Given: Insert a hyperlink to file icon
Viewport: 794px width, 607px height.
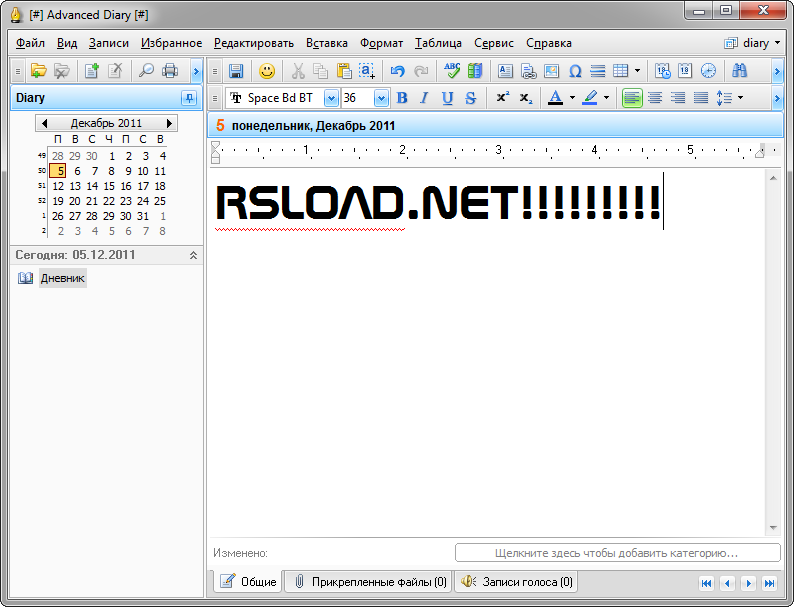Looking at the screenshot, I should 528,71.
